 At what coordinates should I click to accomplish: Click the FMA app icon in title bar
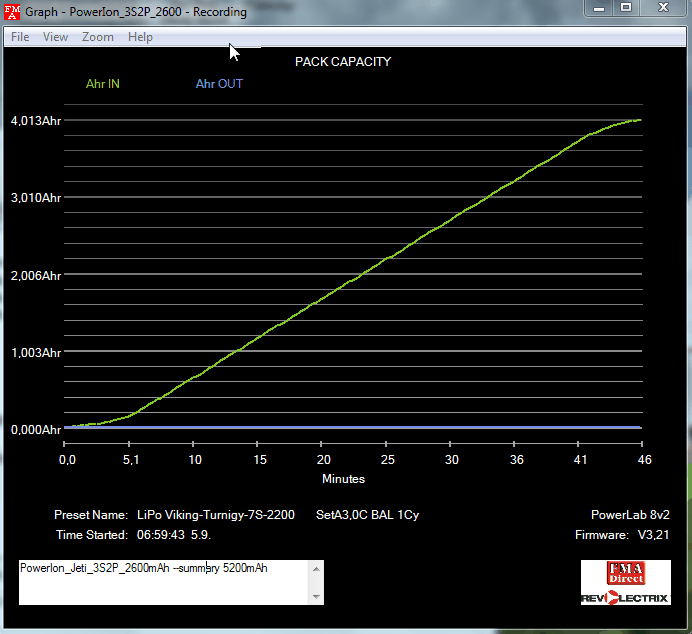point(13,11)
